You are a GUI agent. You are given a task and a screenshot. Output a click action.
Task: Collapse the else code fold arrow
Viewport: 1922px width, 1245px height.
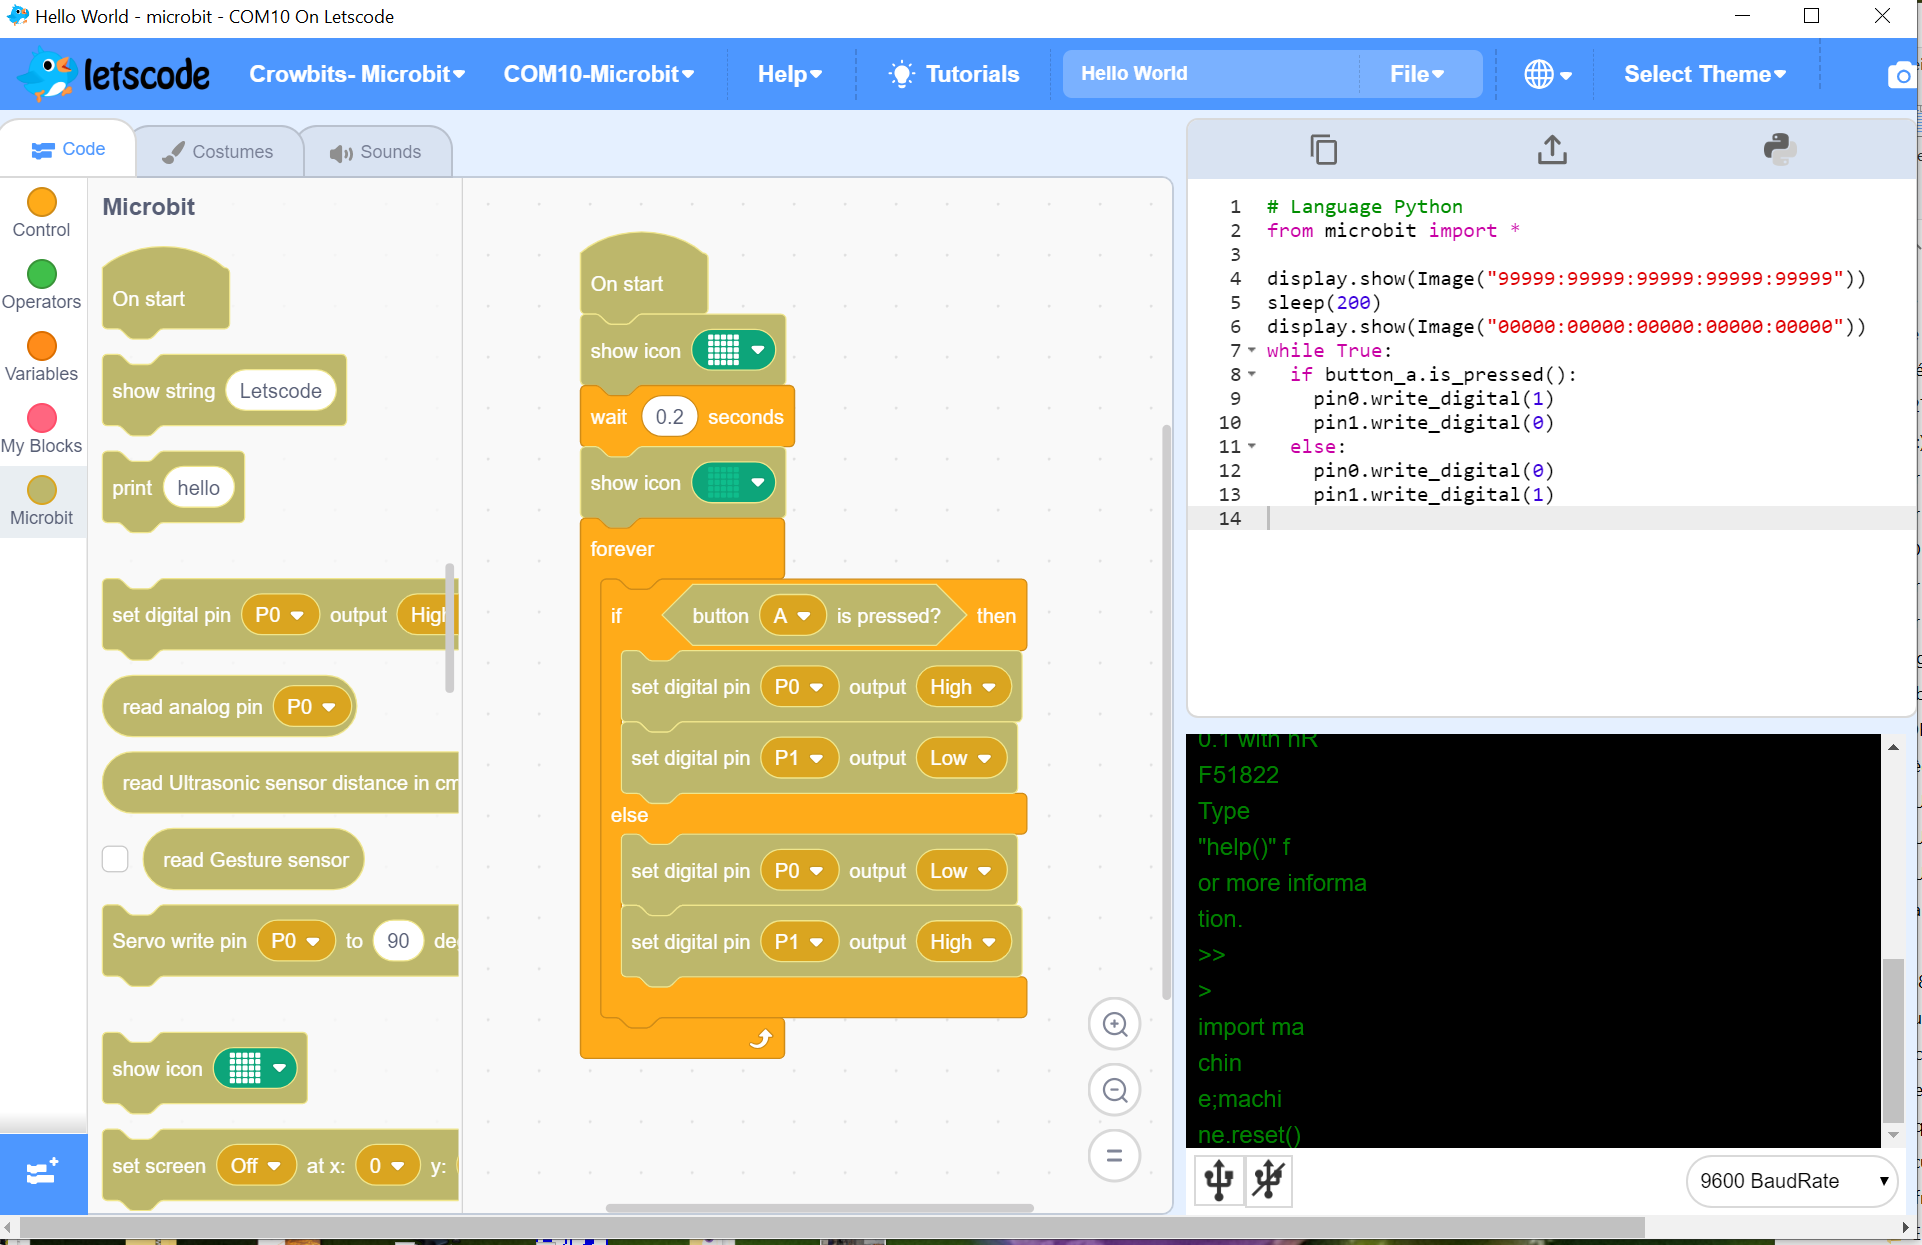click(x=1251, y=446)
